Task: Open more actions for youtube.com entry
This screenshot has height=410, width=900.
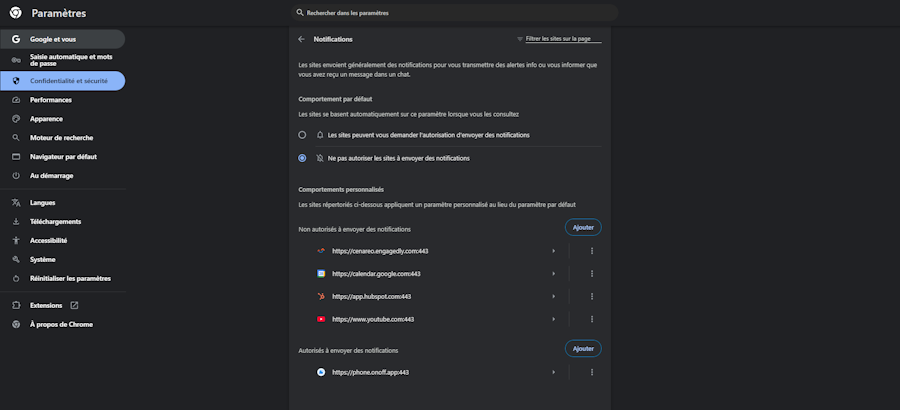Action: pos(592,319)
